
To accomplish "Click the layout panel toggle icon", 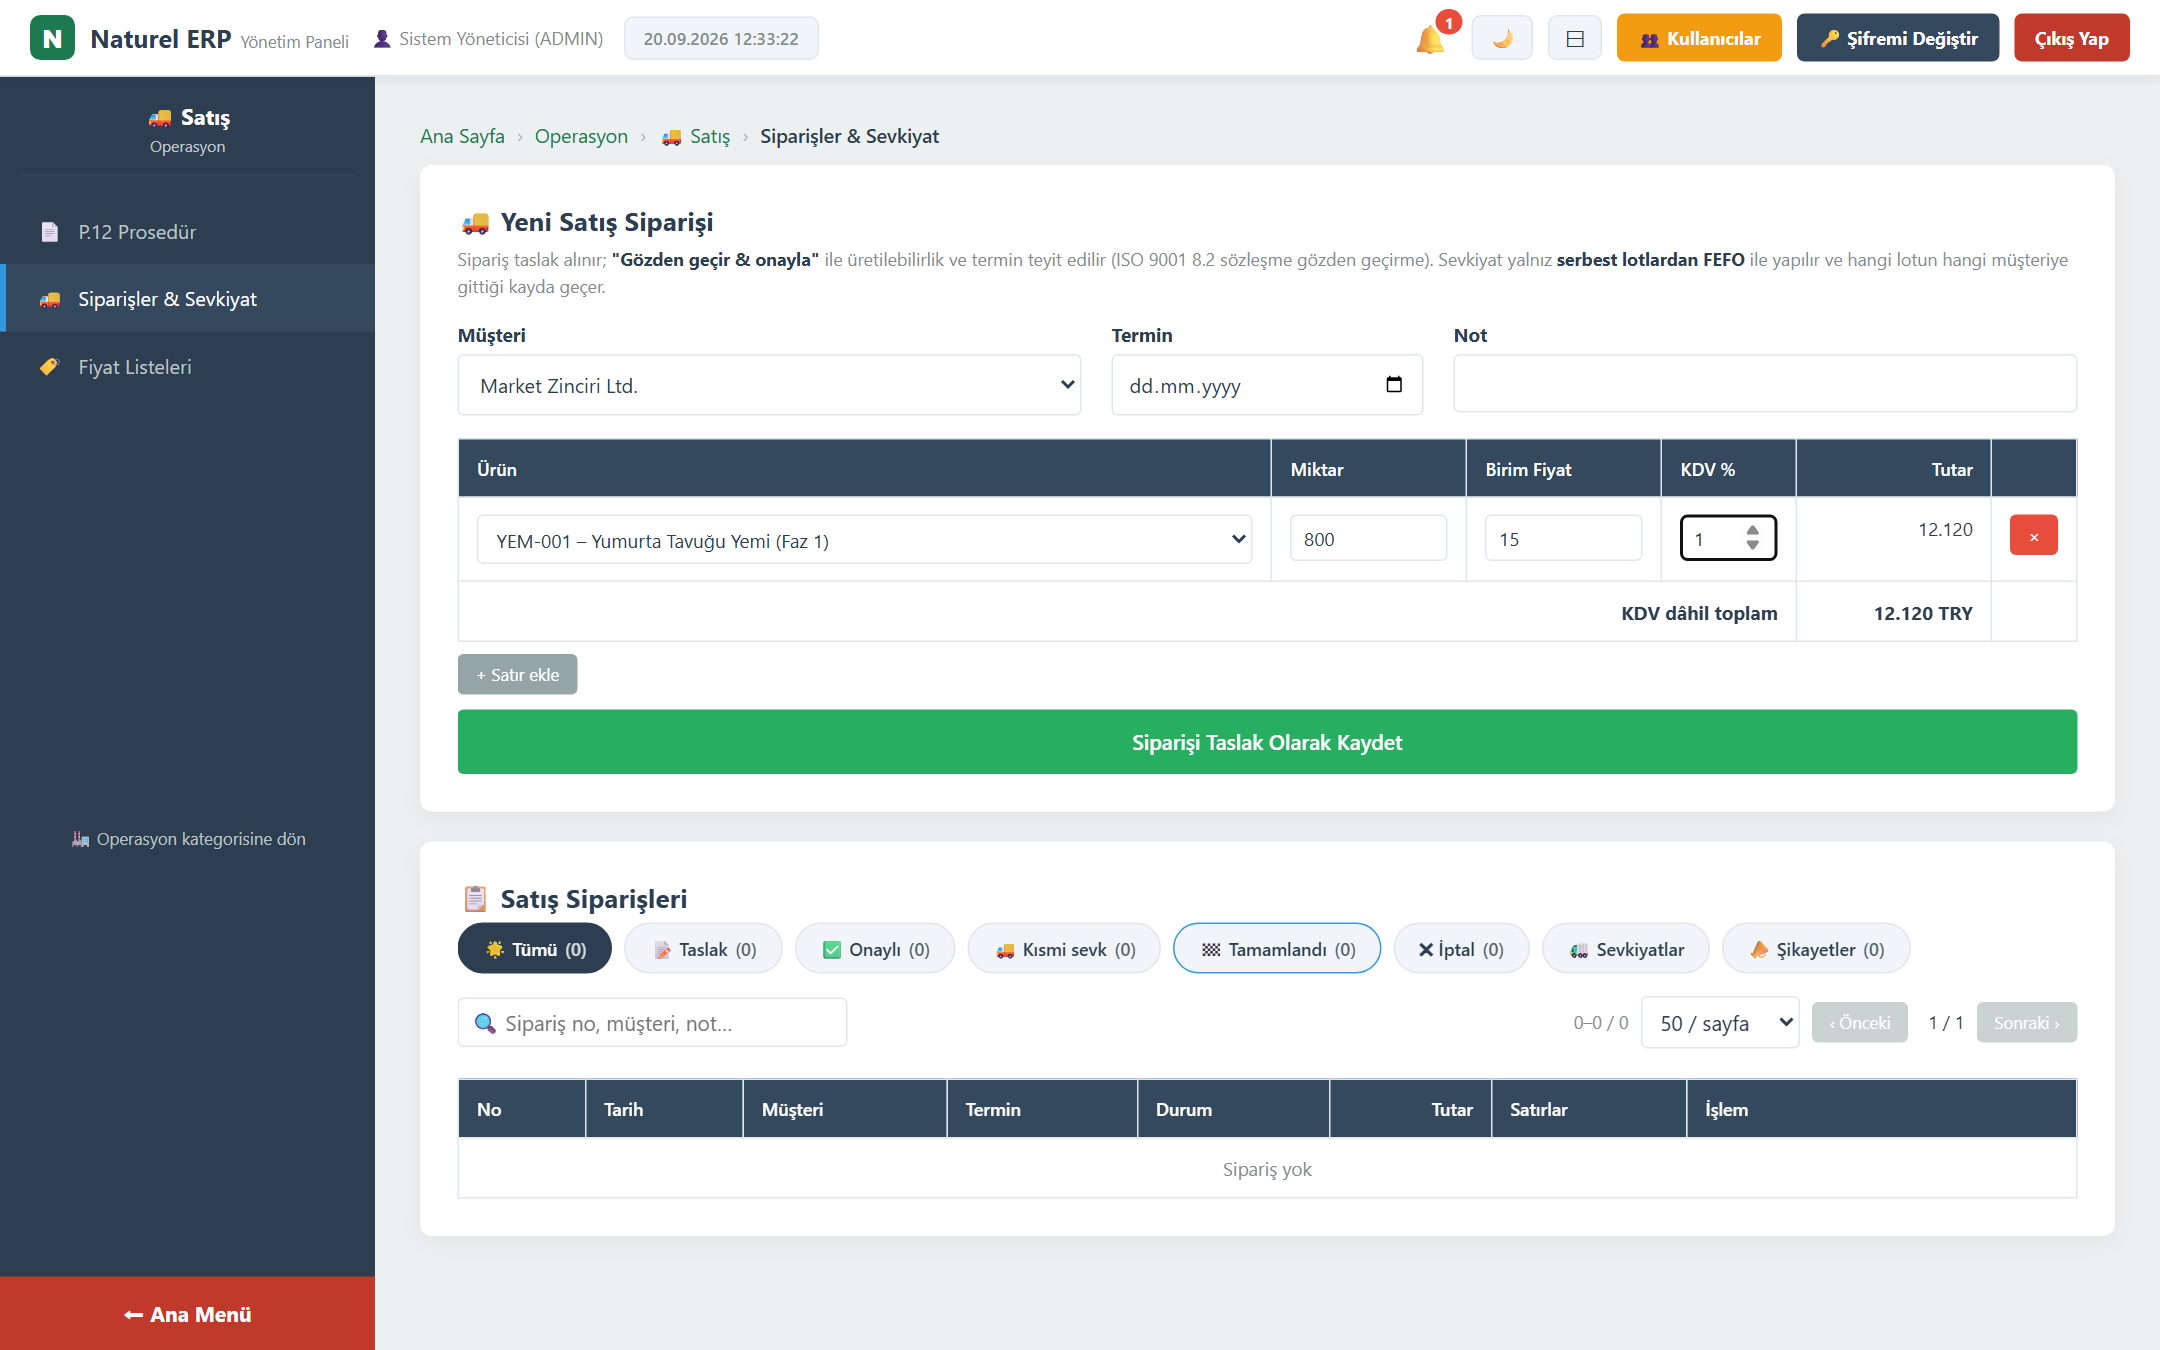I will click(1574, 39).
